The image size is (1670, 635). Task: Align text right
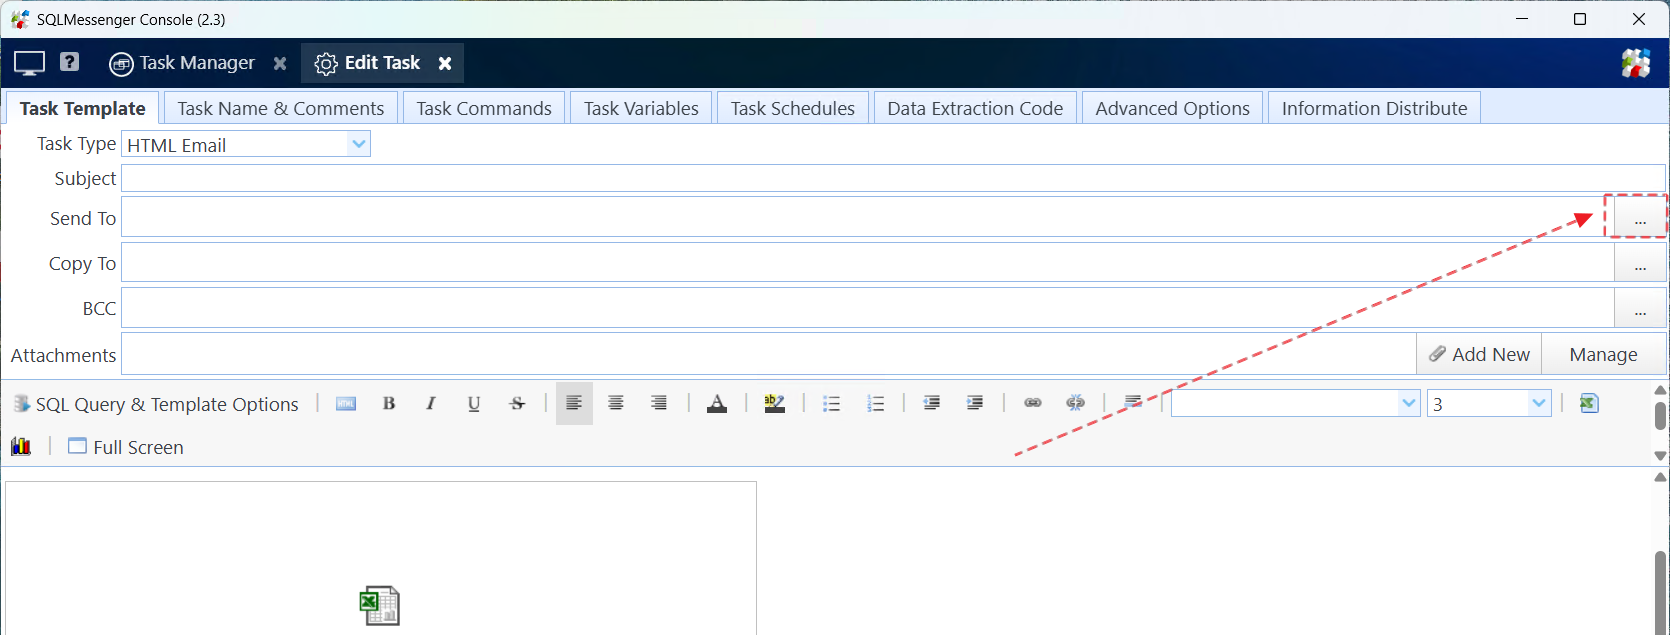(659, 403)
